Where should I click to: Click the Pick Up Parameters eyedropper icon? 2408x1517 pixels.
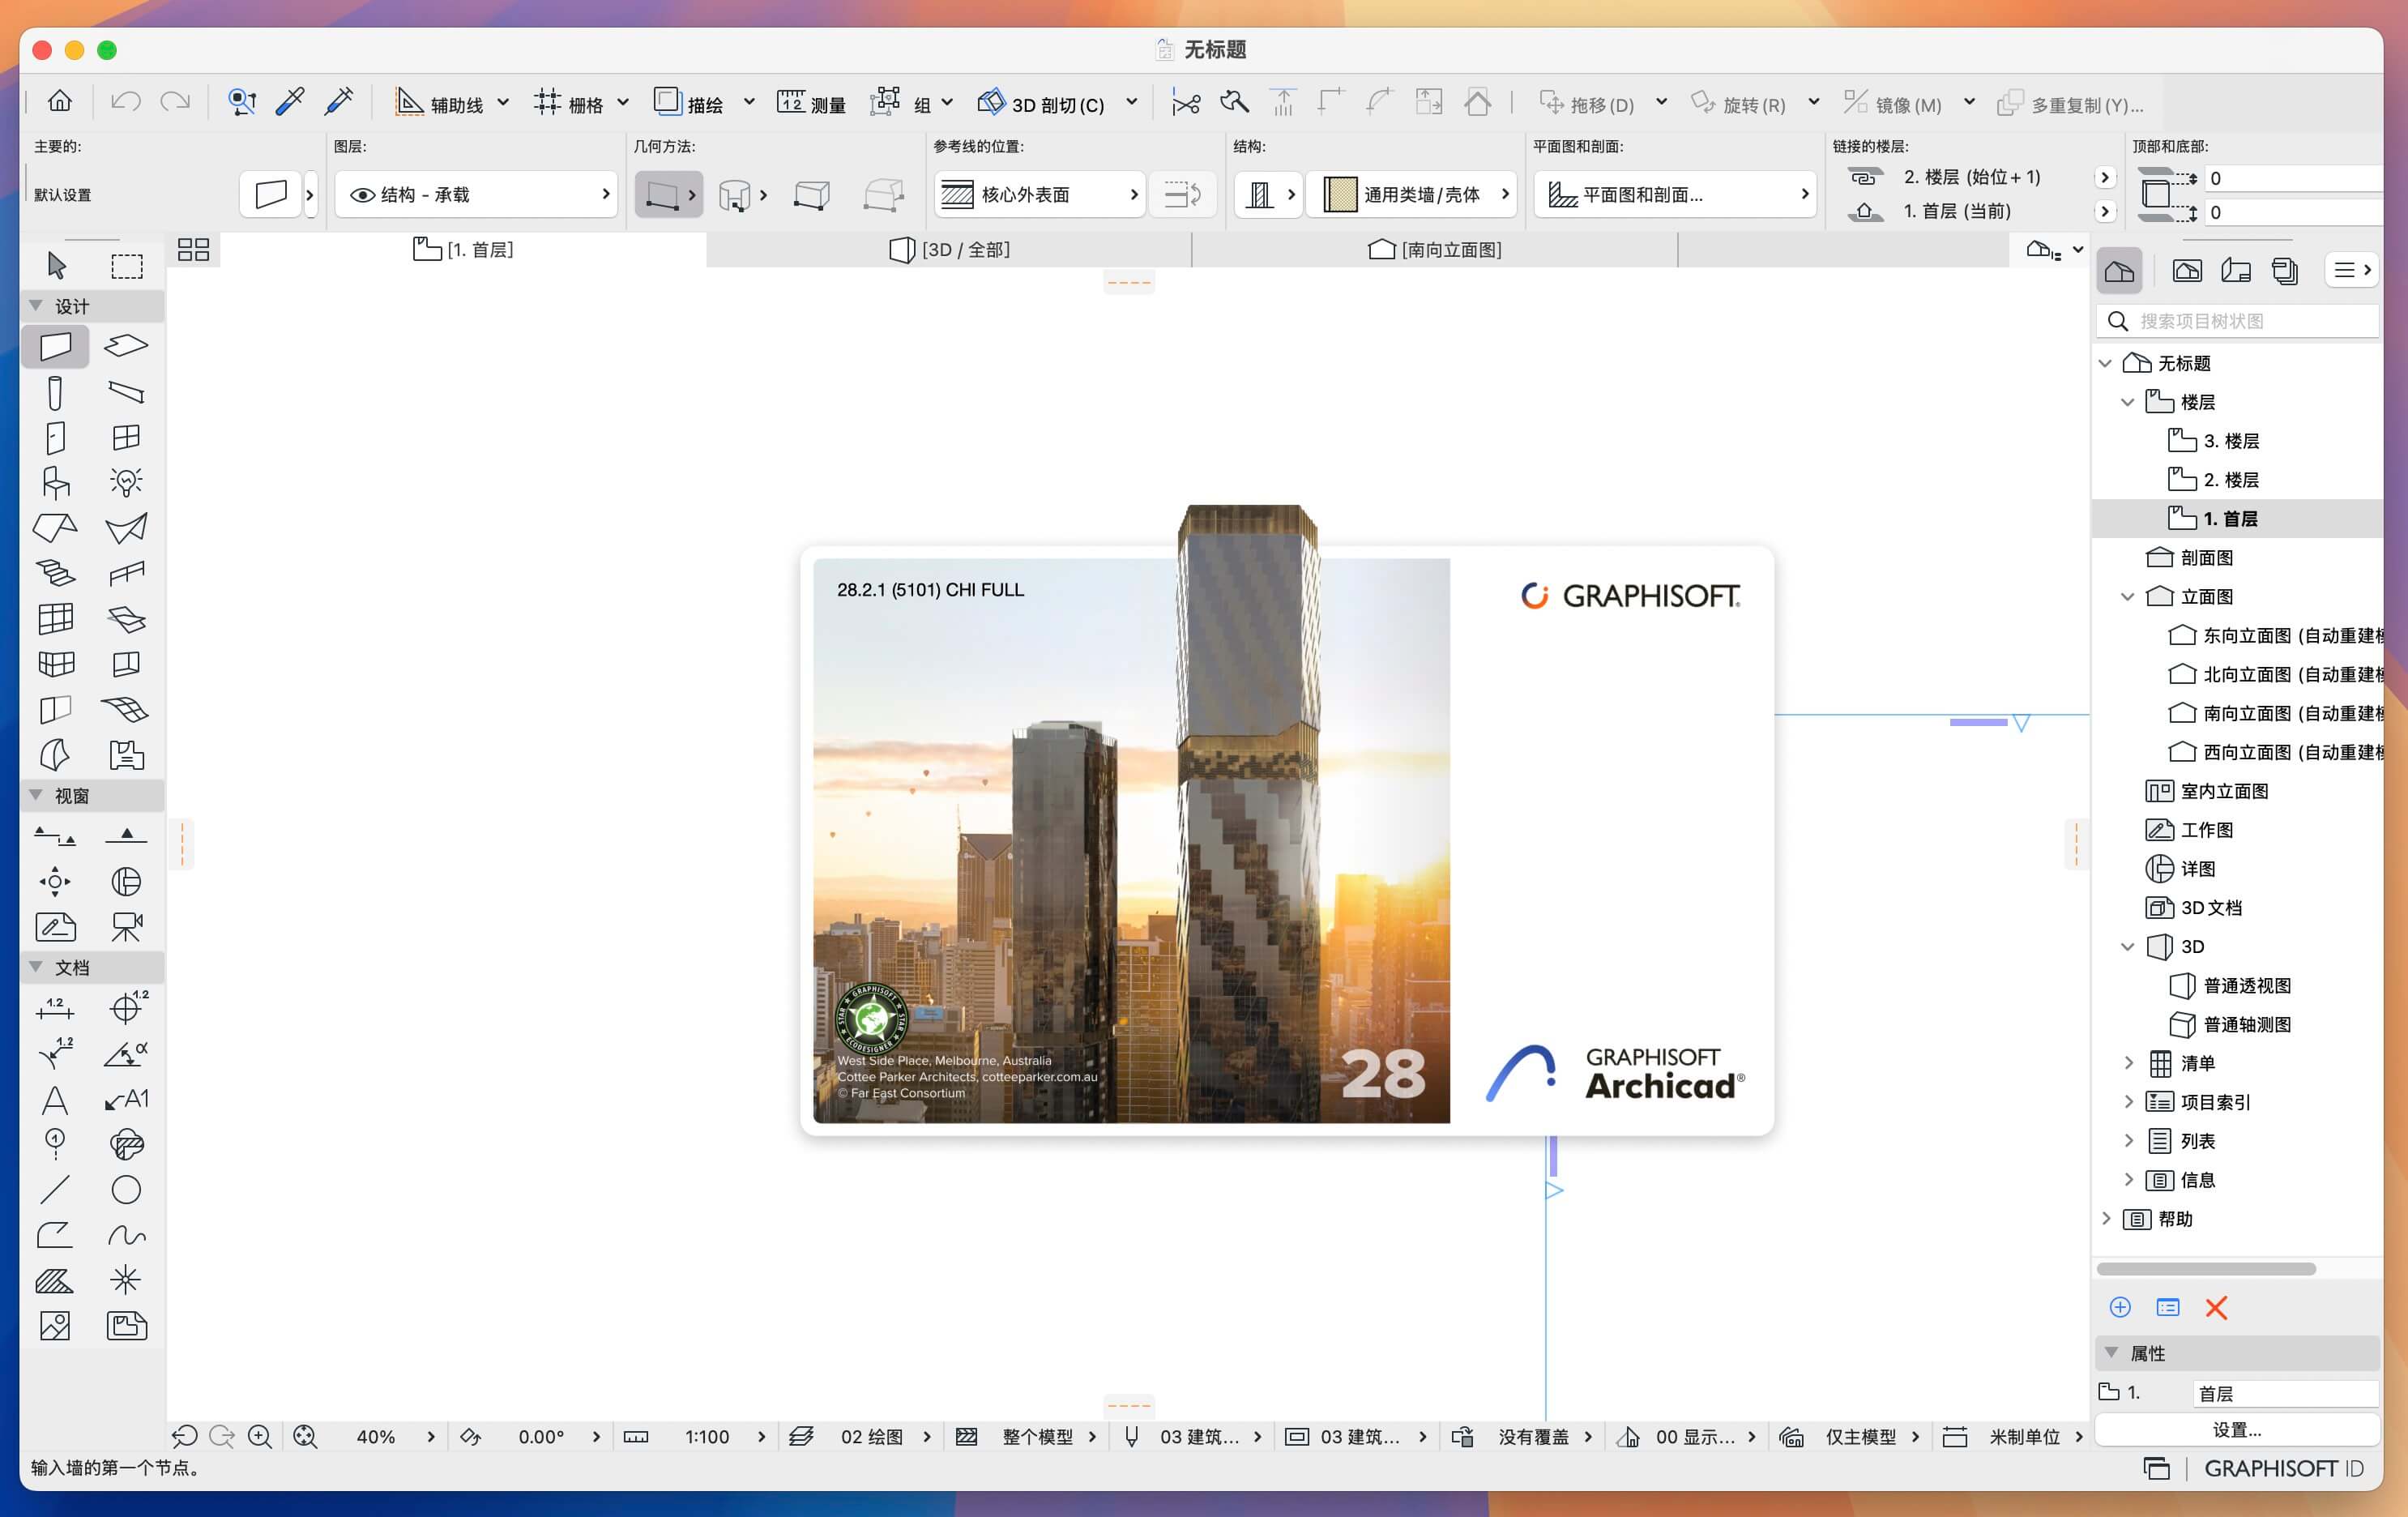pyautogui.click(x=290, y=102)
